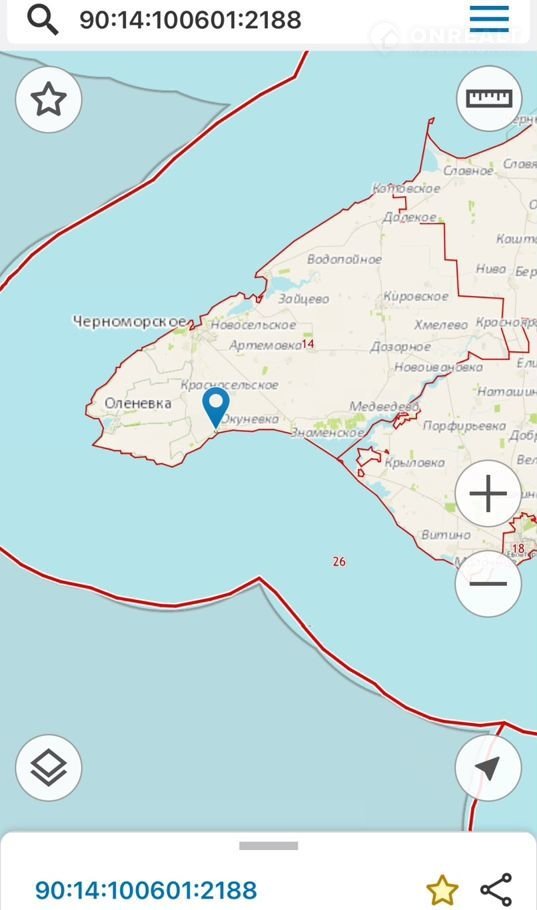Select the ruler measurement tool
The width and height of the screenshot is (537, 910).
[489, 98]
